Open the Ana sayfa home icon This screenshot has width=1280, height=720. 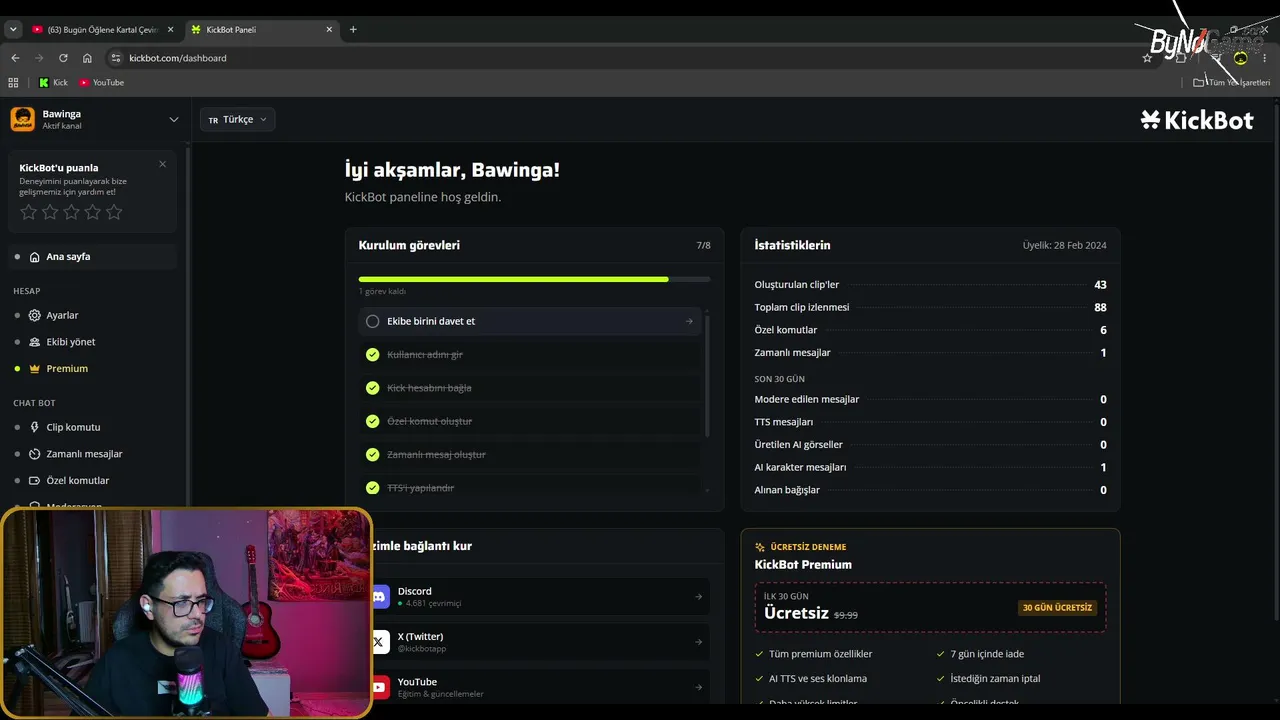(x=35, y=257)
